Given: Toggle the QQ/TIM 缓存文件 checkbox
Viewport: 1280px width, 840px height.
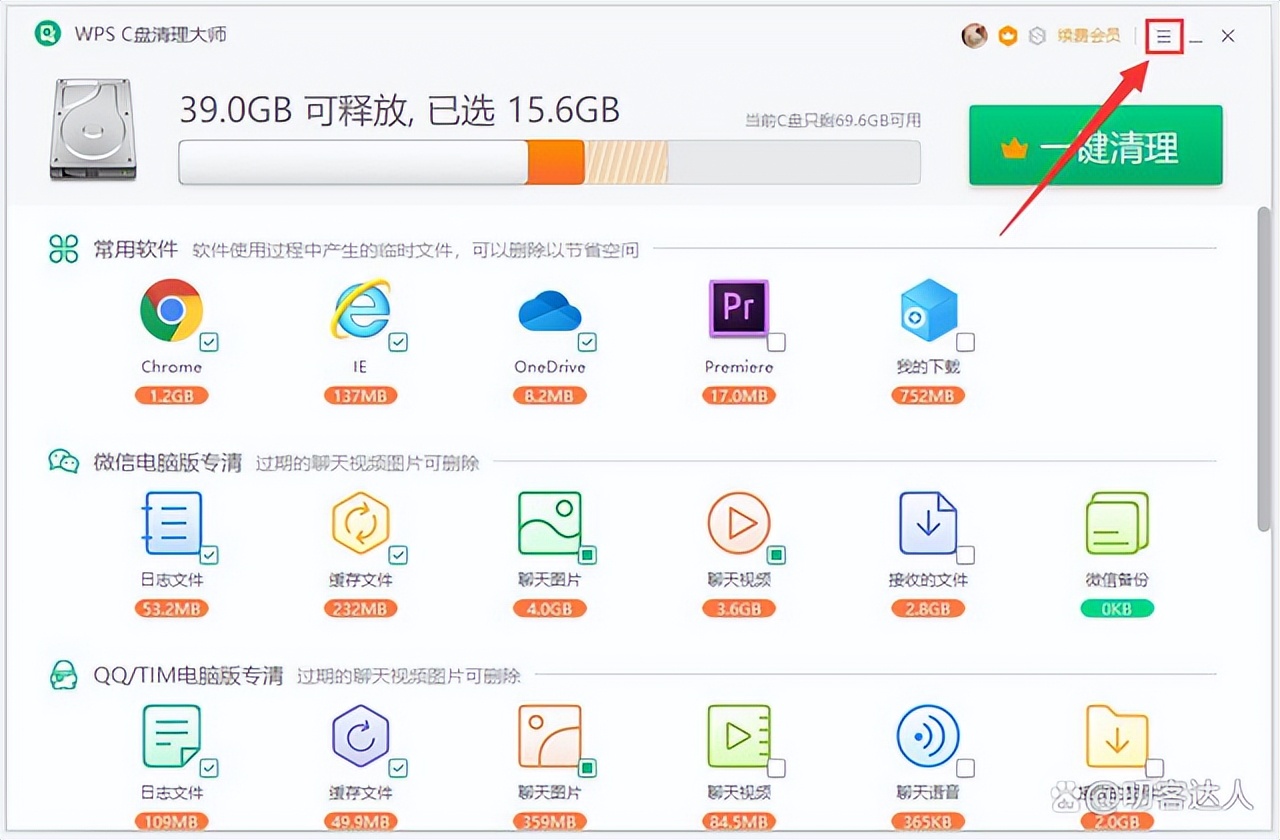Looking at the screenshot, I should [398, 768].
